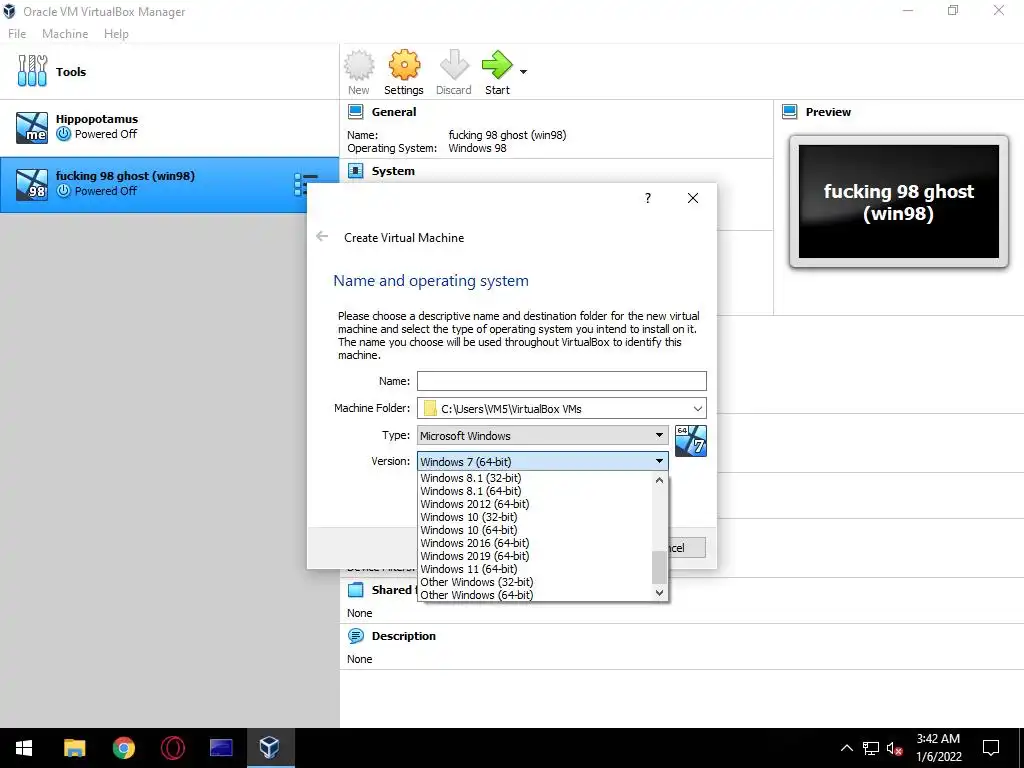Click the version list scrollbar thumb

click(660, 568)
